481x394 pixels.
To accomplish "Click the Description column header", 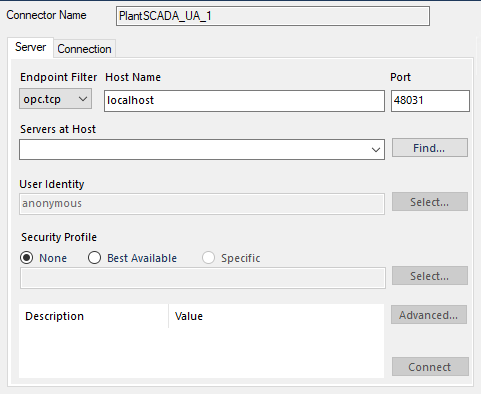I will pyautogui.click(x=94, y=316).
